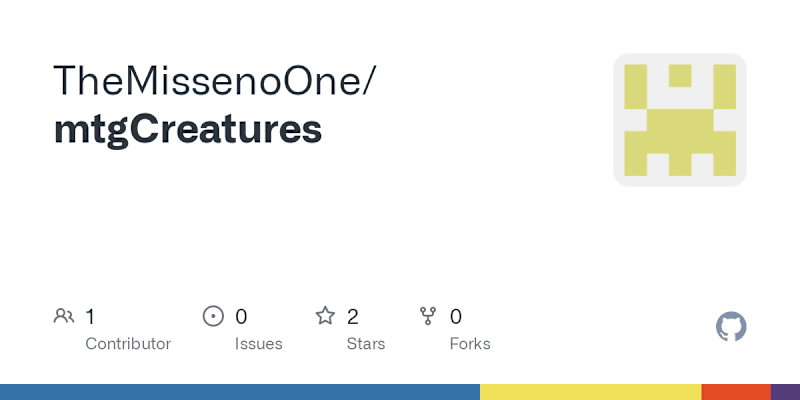The height and width of the screenshot is (400, 800).
Task: Open the yellow identicon avatar image
Action: [x=680, y=120]
